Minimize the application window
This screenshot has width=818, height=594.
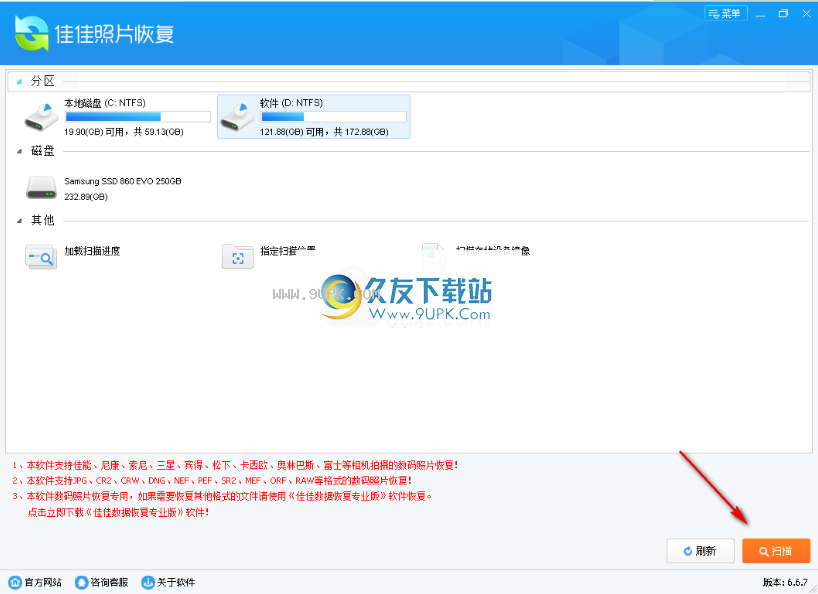tap(760, 14)
